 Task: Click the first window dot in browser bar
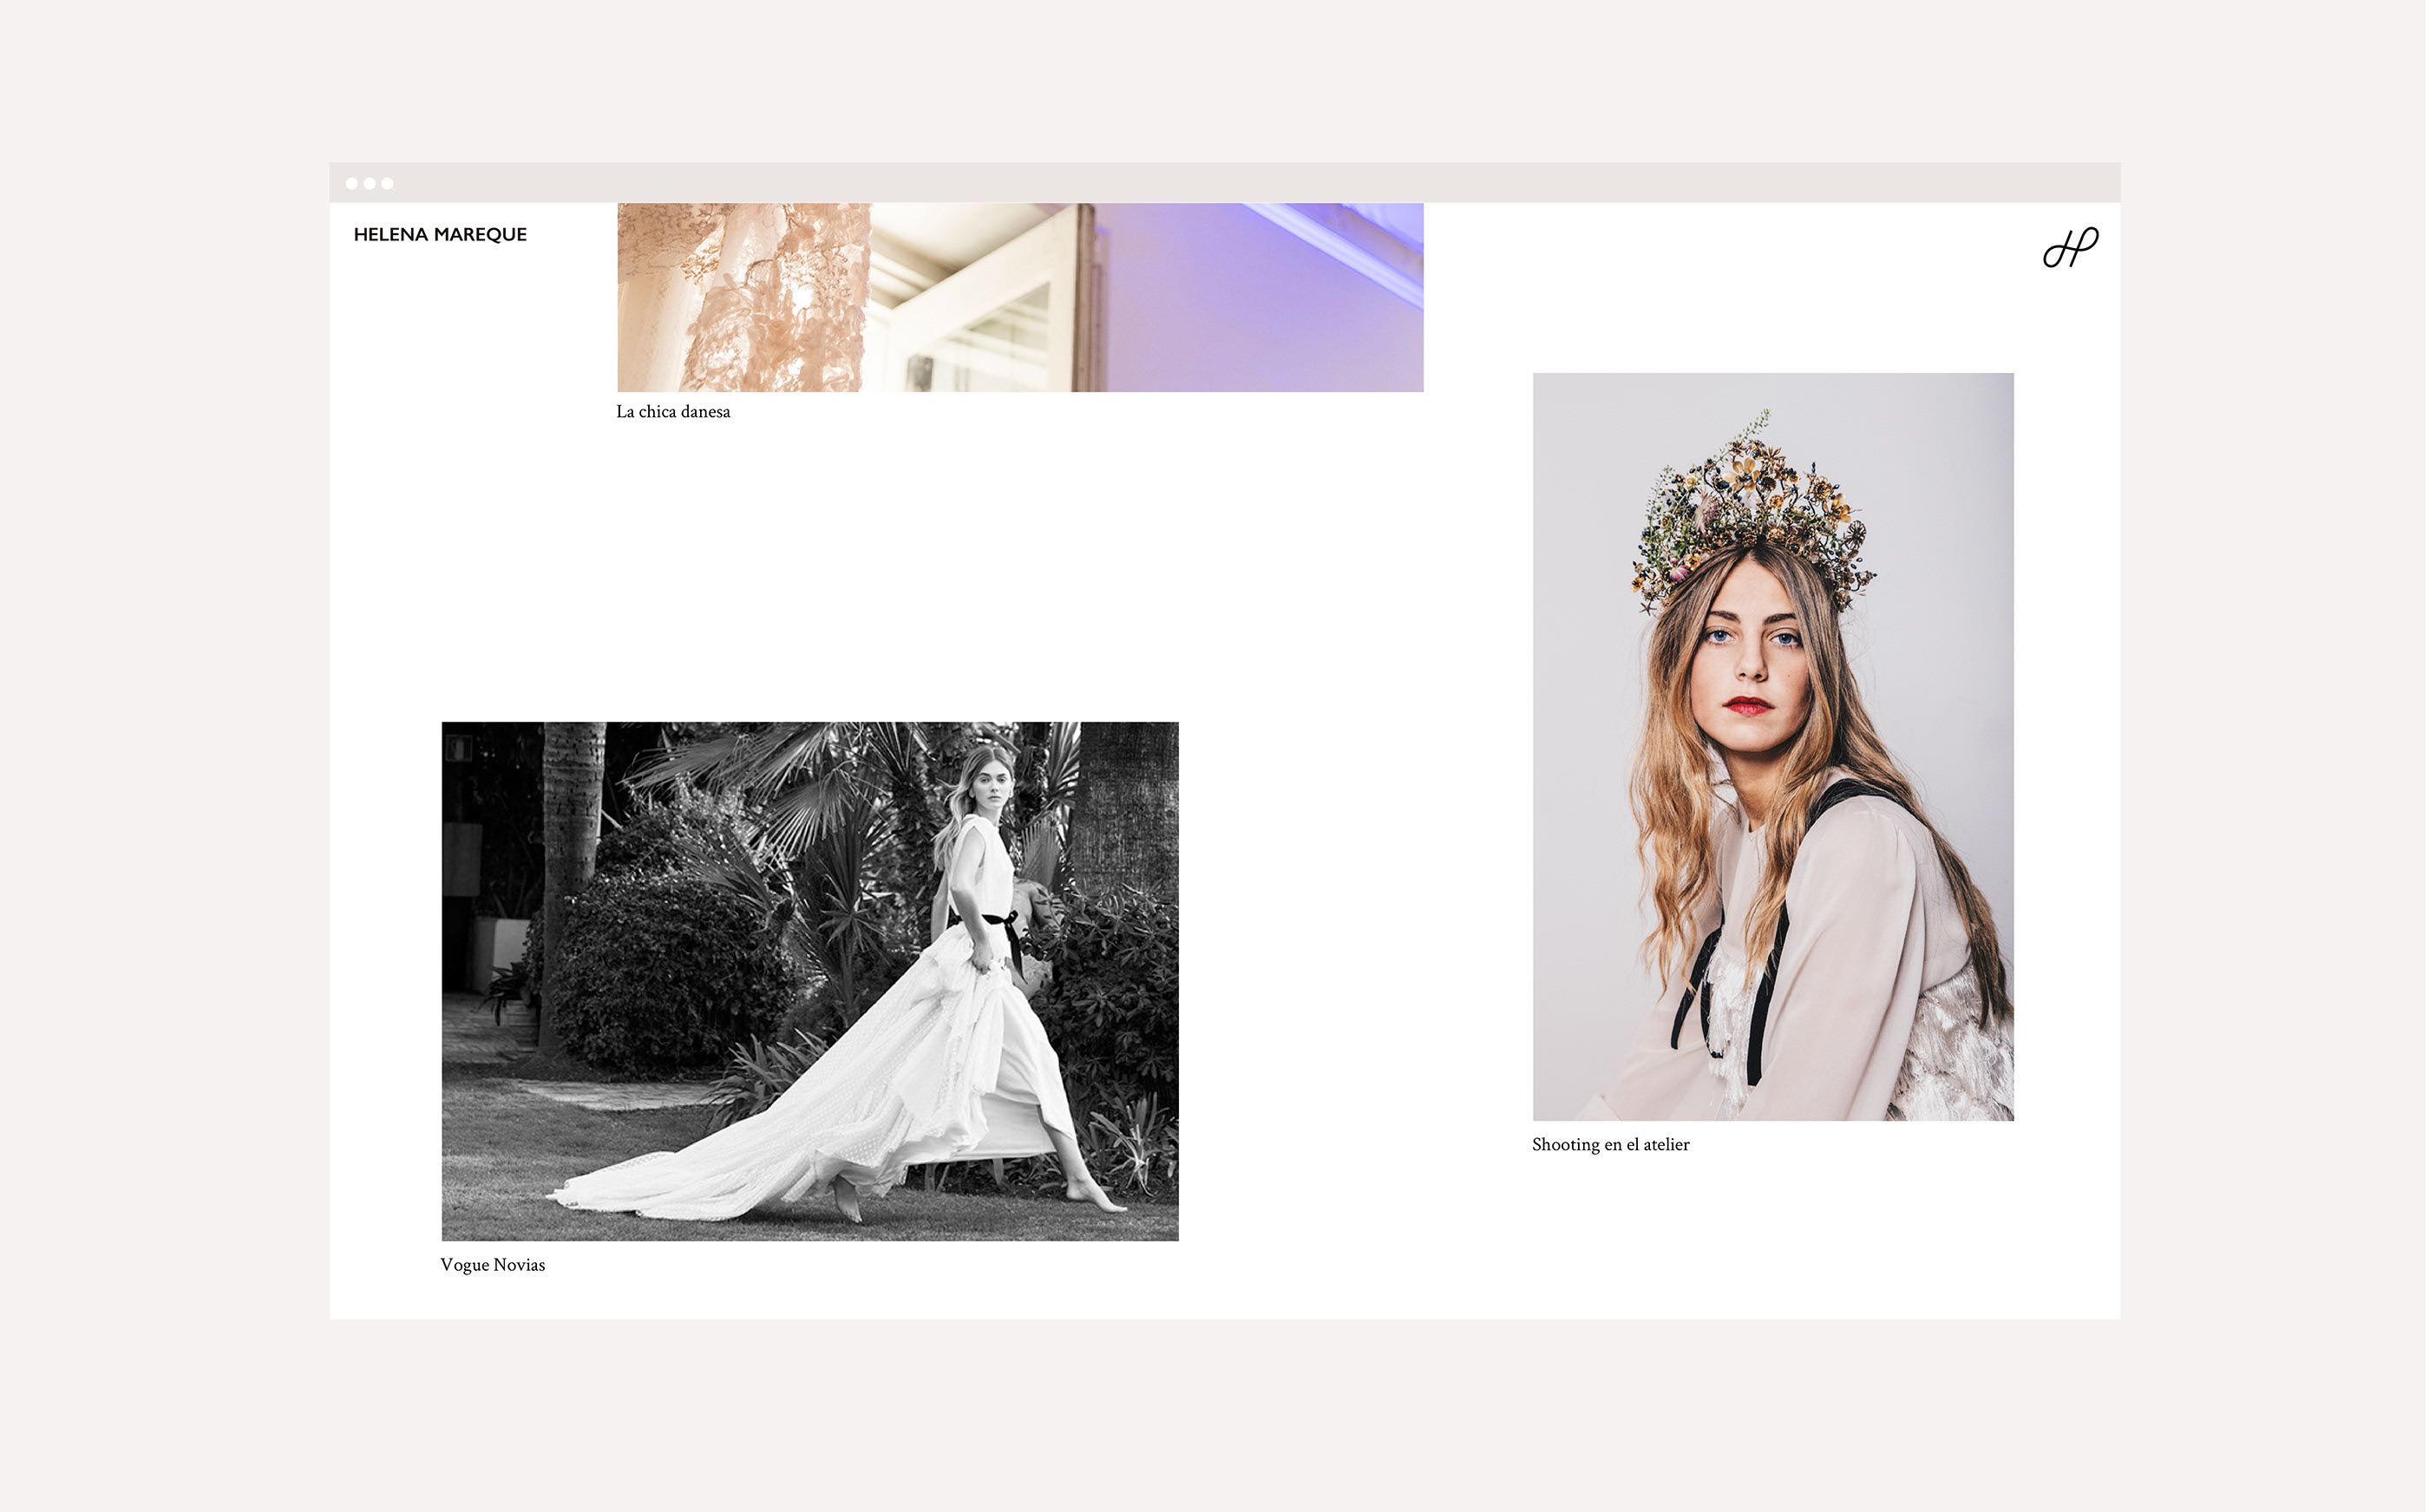(352, 184)
